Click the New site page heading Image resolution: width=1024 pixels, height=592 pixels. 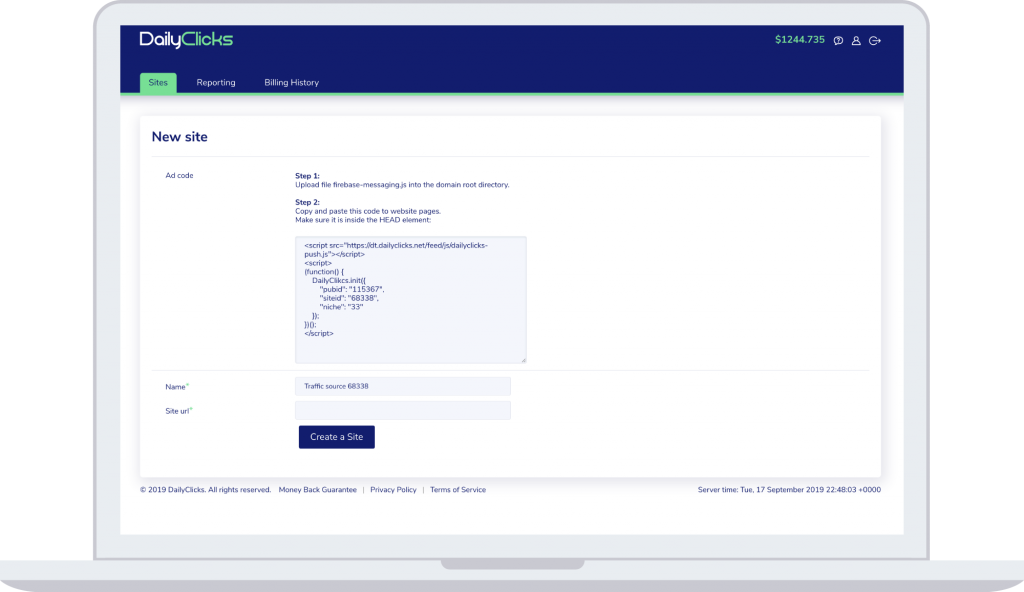179,136
